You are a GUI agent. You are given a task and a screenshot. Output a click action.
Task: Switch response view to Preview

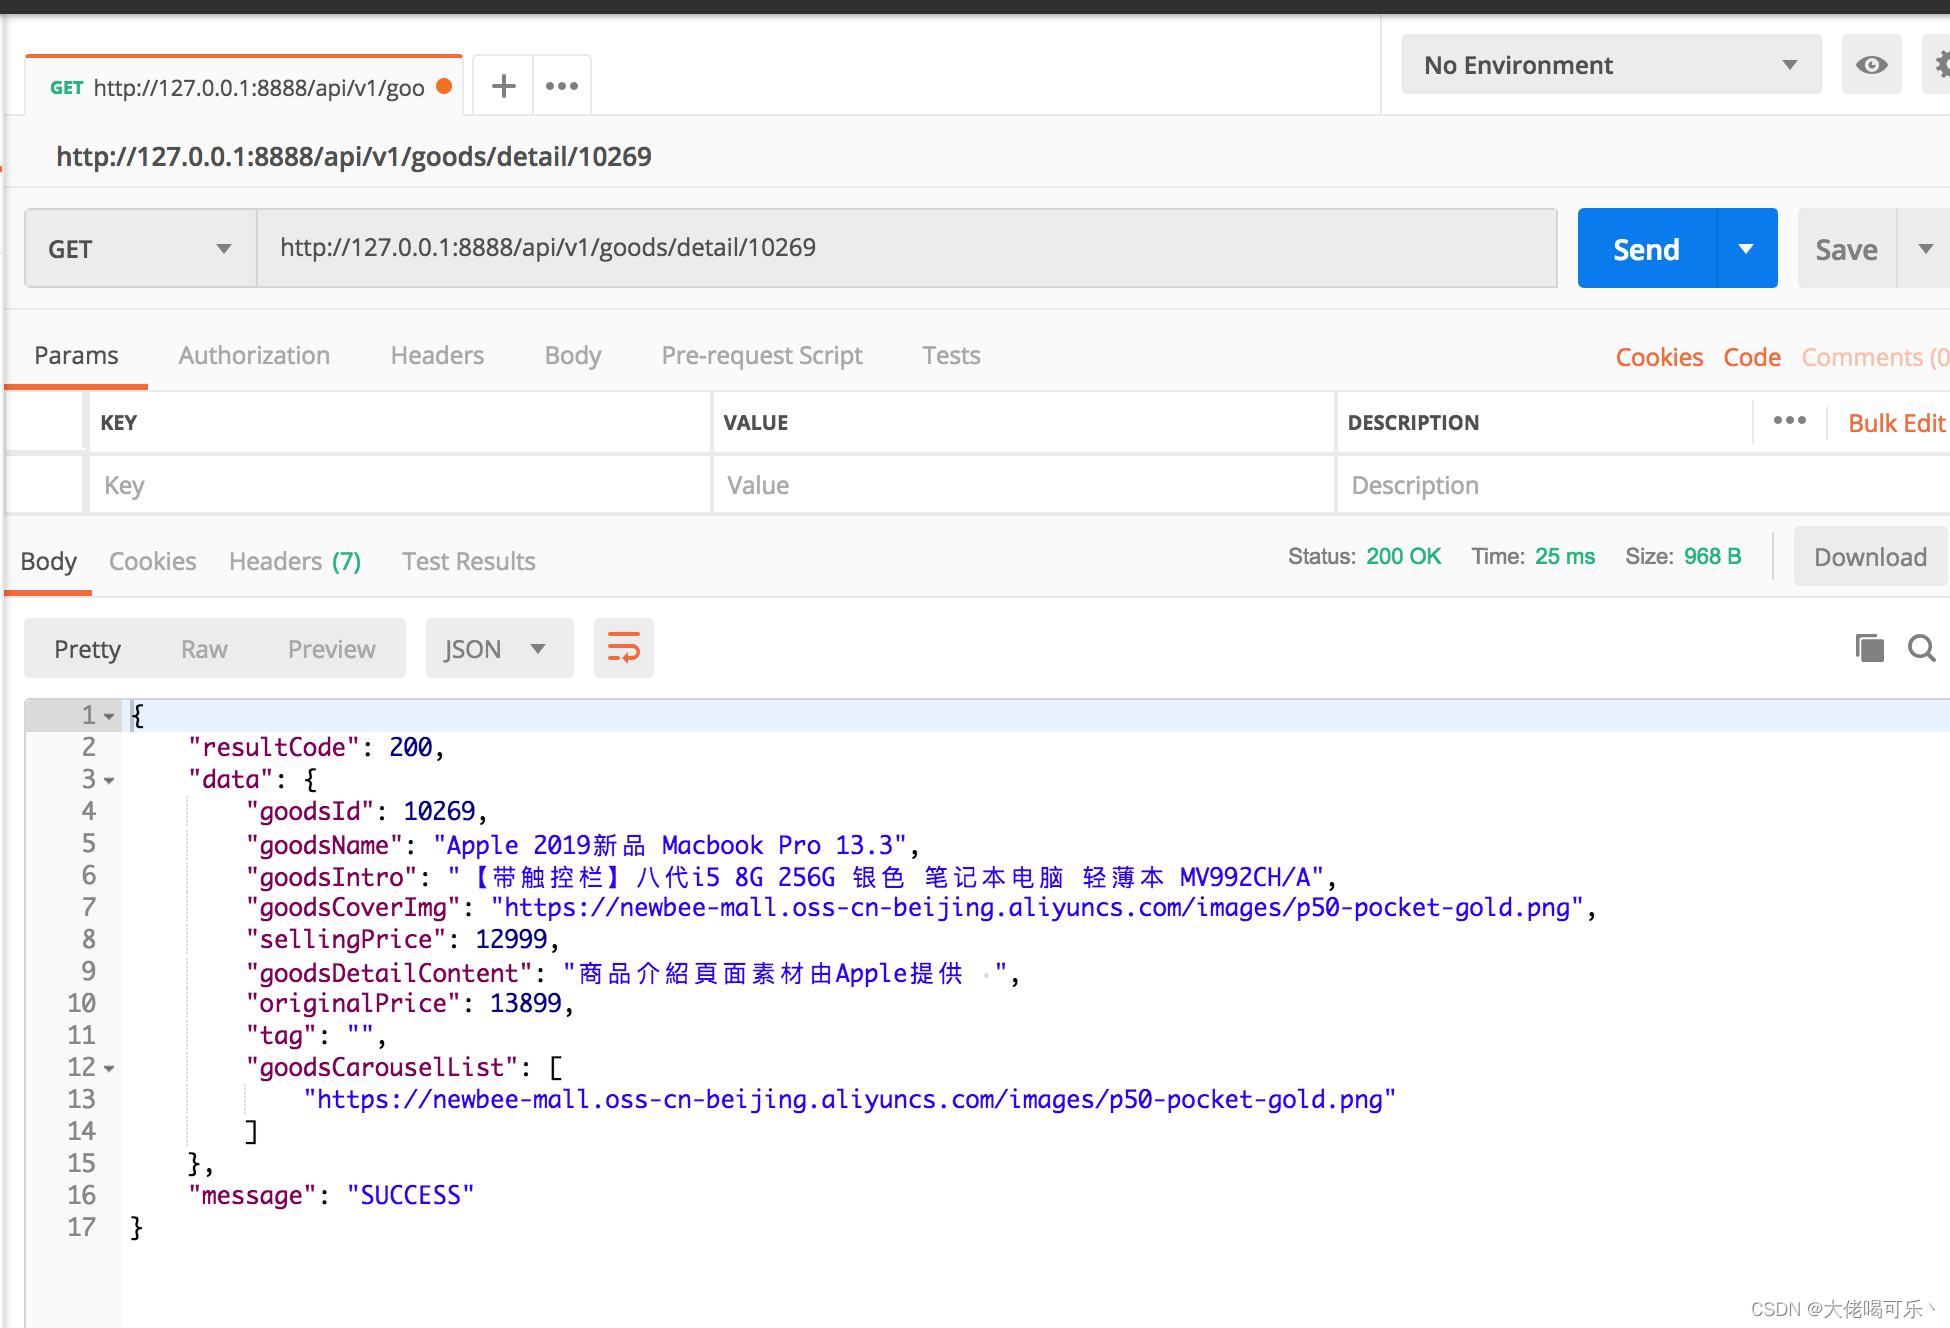click(331, 649)
